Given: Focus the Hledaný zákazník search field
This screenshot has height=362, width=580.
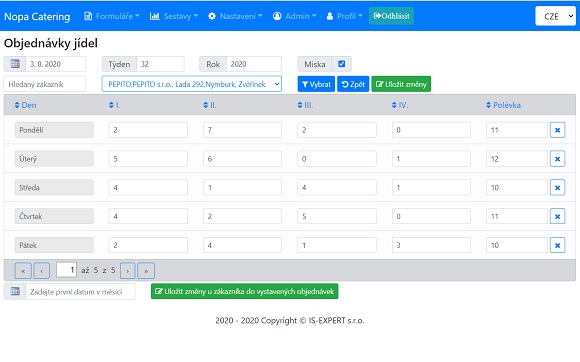Looking at the screenshot, I should pos(45,84).
